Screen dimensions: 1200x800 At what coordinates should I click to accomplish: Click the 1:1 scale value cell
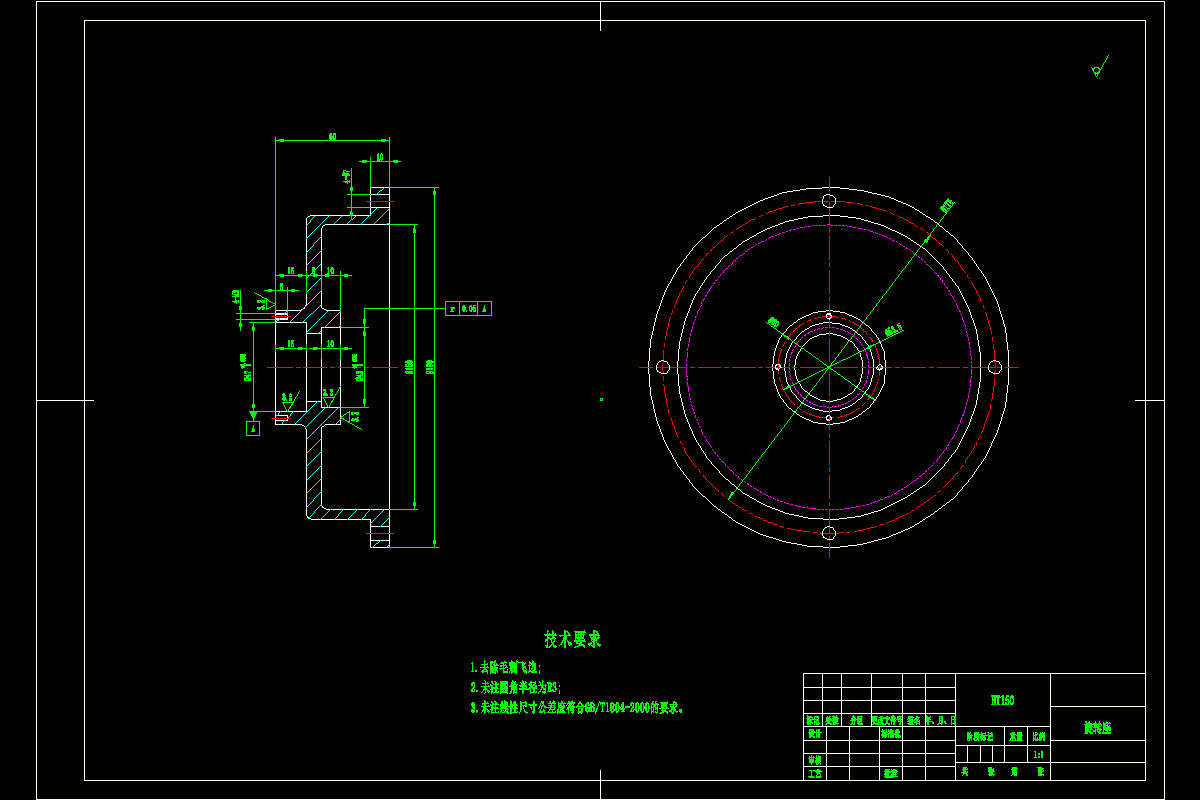(1039, 755)
